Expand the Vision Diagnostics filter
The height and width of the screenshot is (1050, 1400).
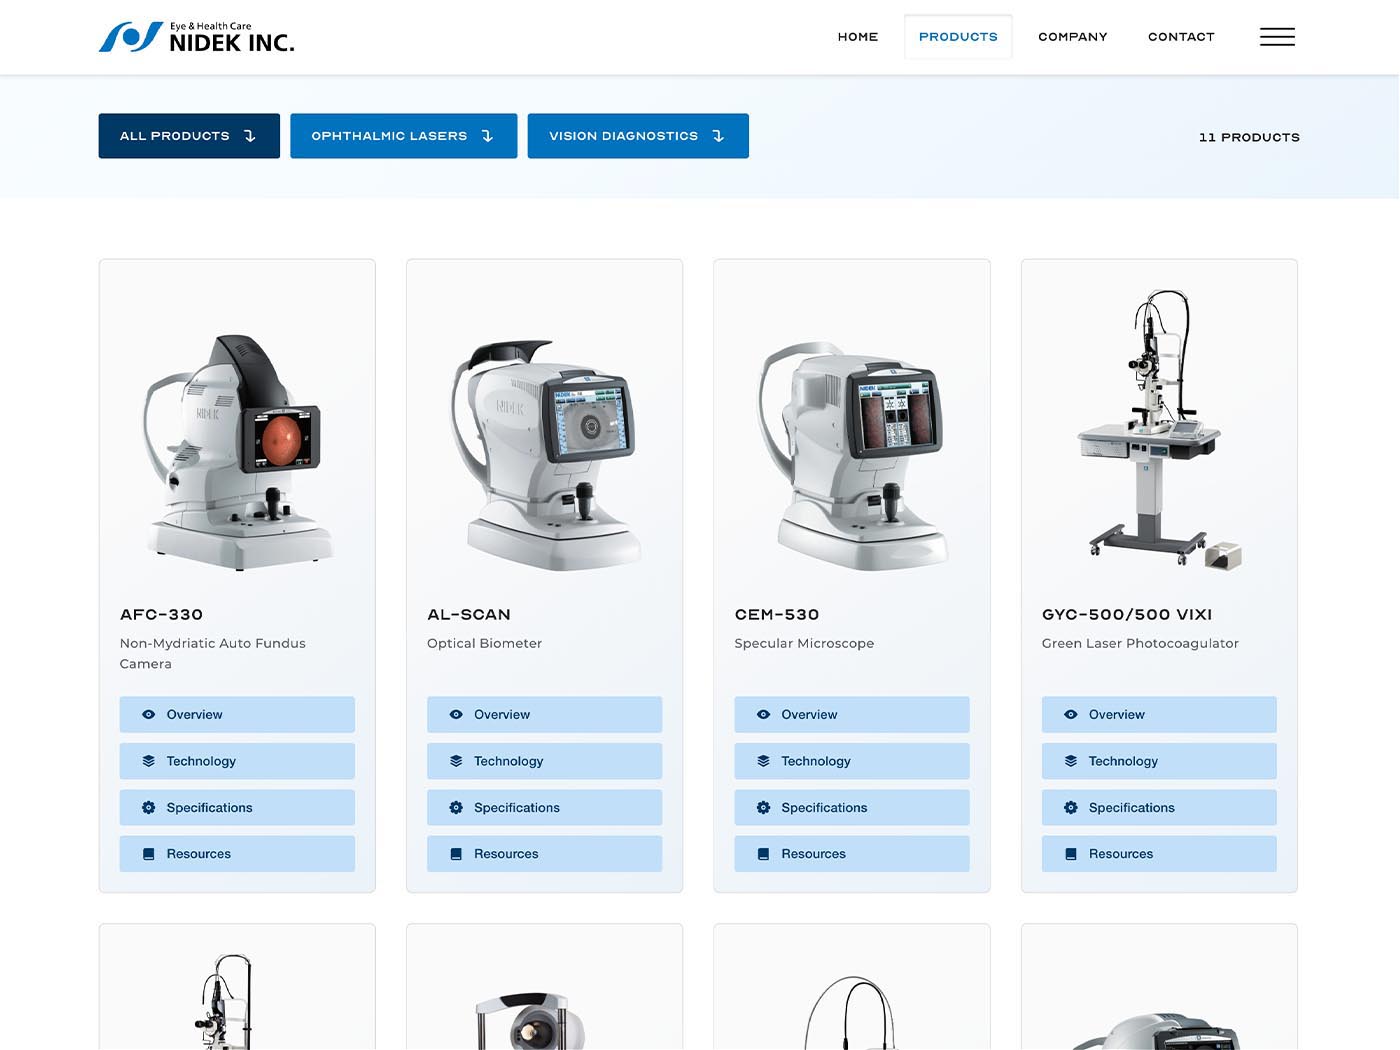pos(638,136)
